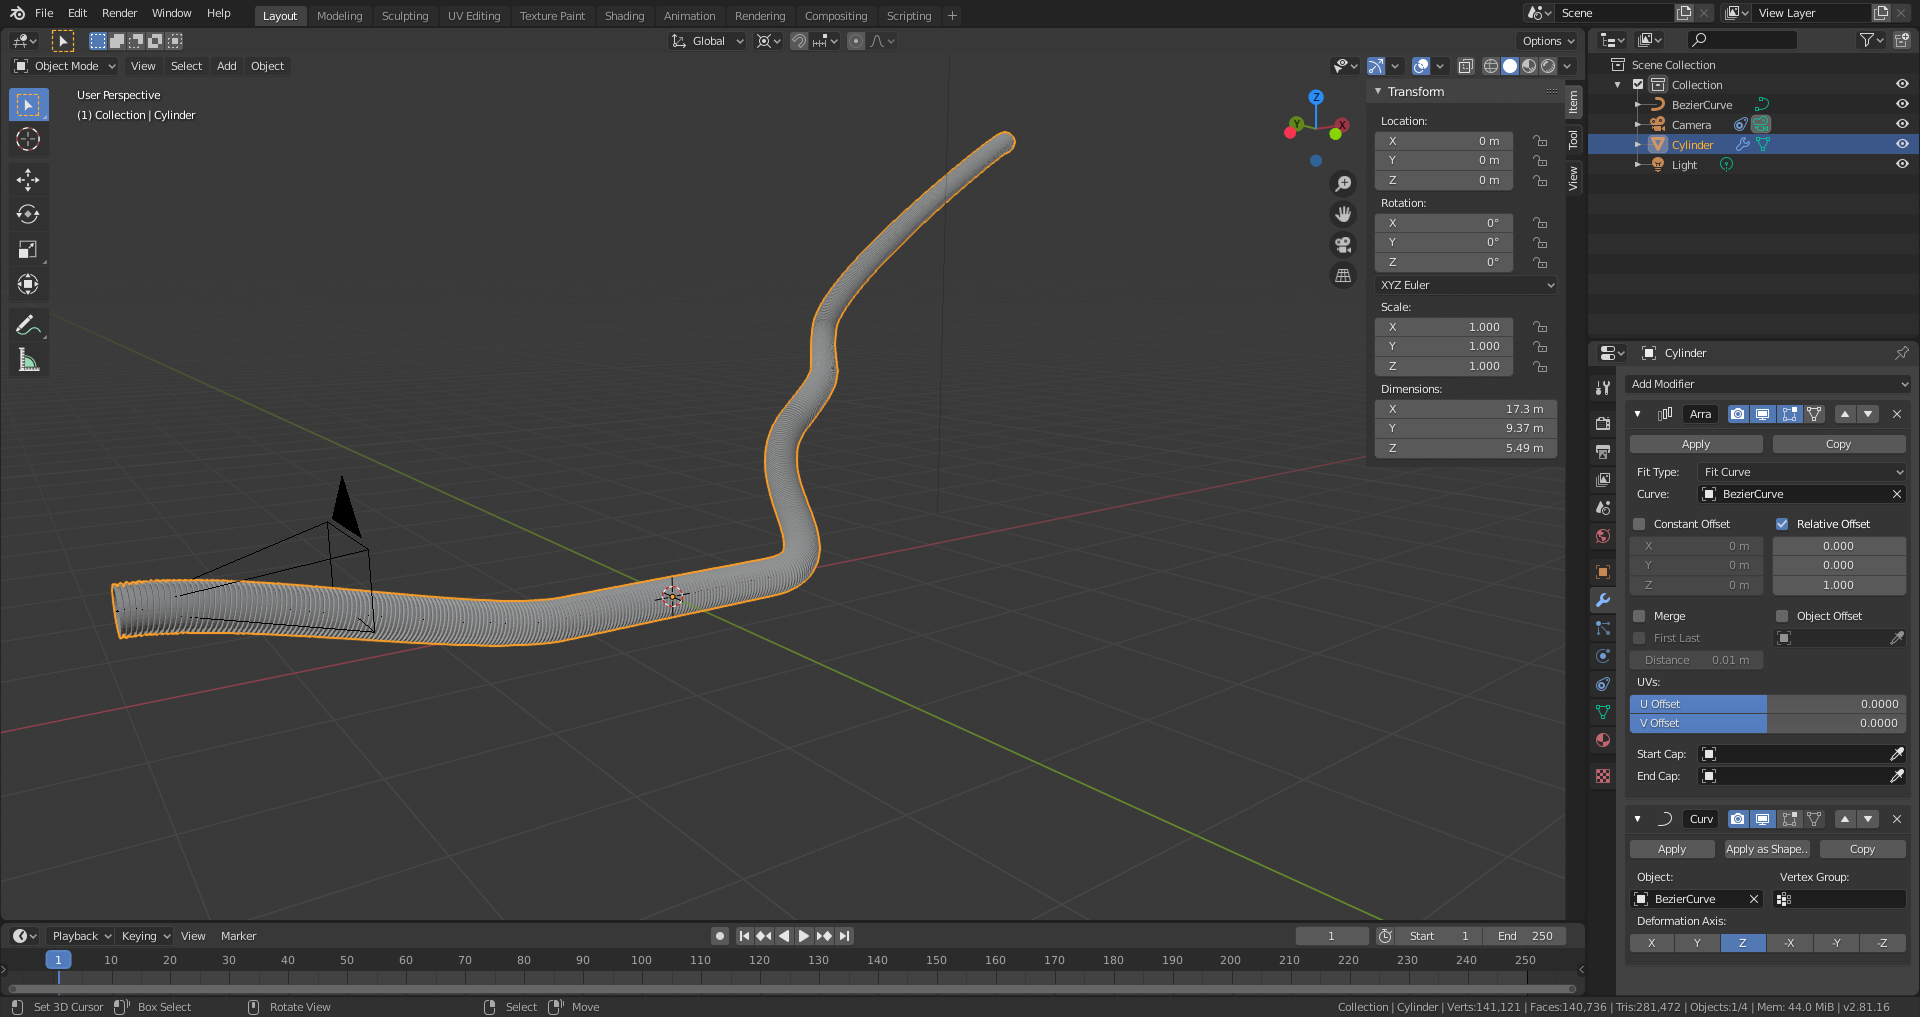Select the Select Box tool
1920x1017 pixels.
28,105
